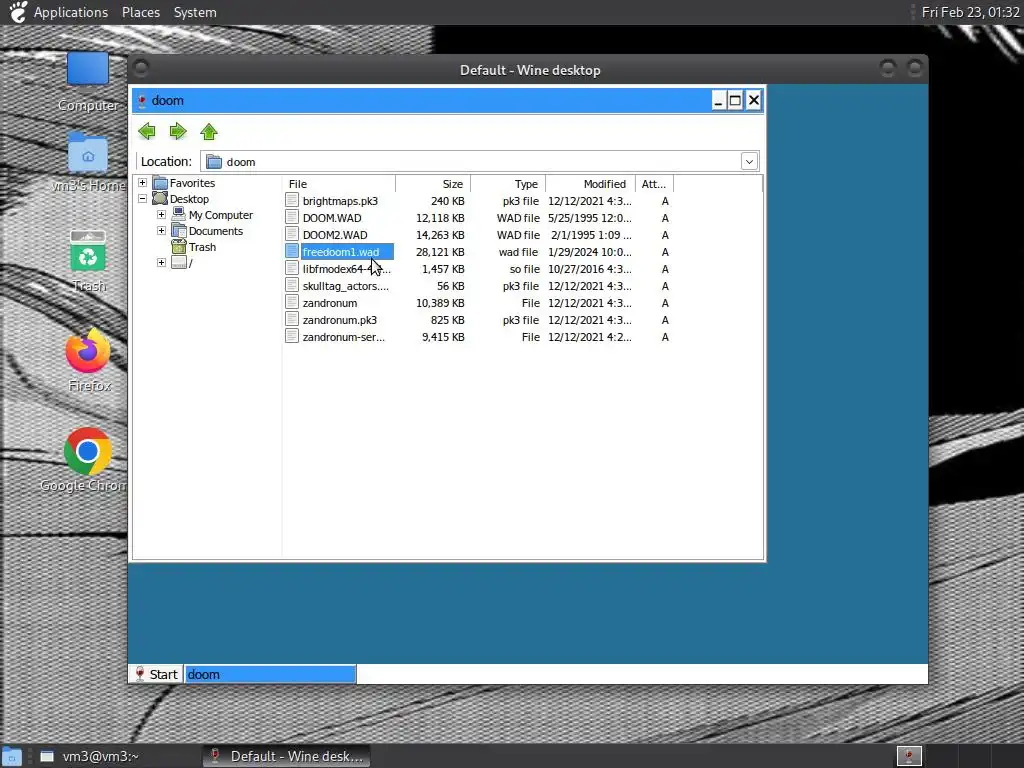Go back with the green left arrow
This screenshot has height=768, width=1024.
(147, 131)
